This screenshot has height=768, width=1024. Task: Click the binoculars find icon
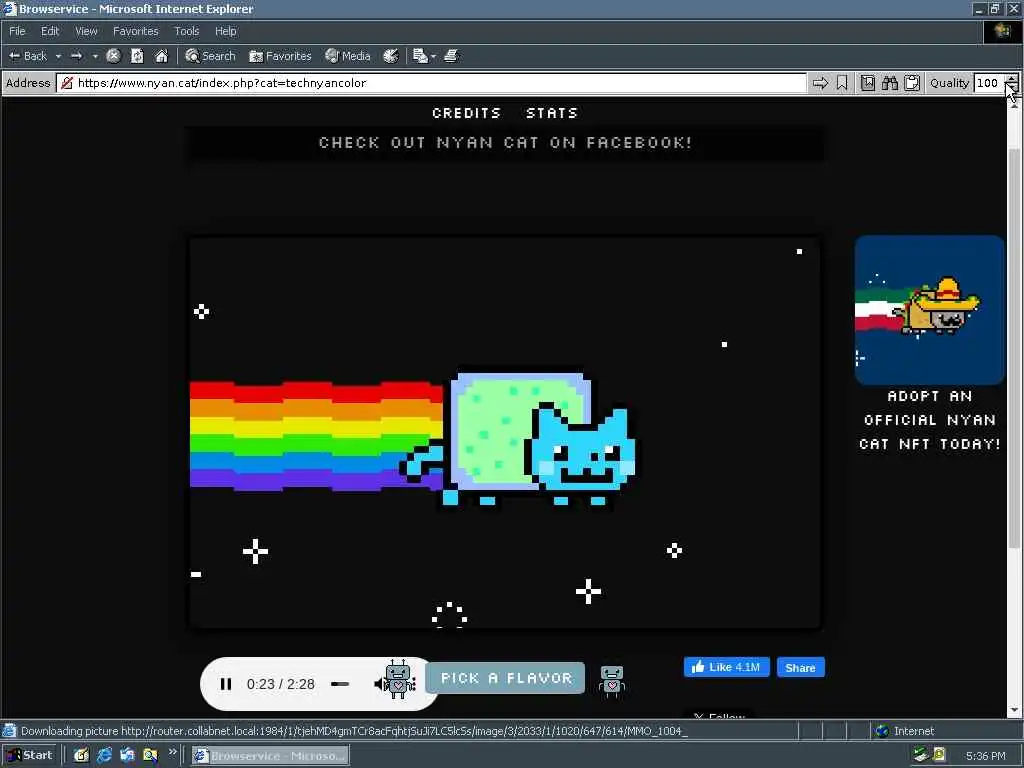click(x=889, y=83)
